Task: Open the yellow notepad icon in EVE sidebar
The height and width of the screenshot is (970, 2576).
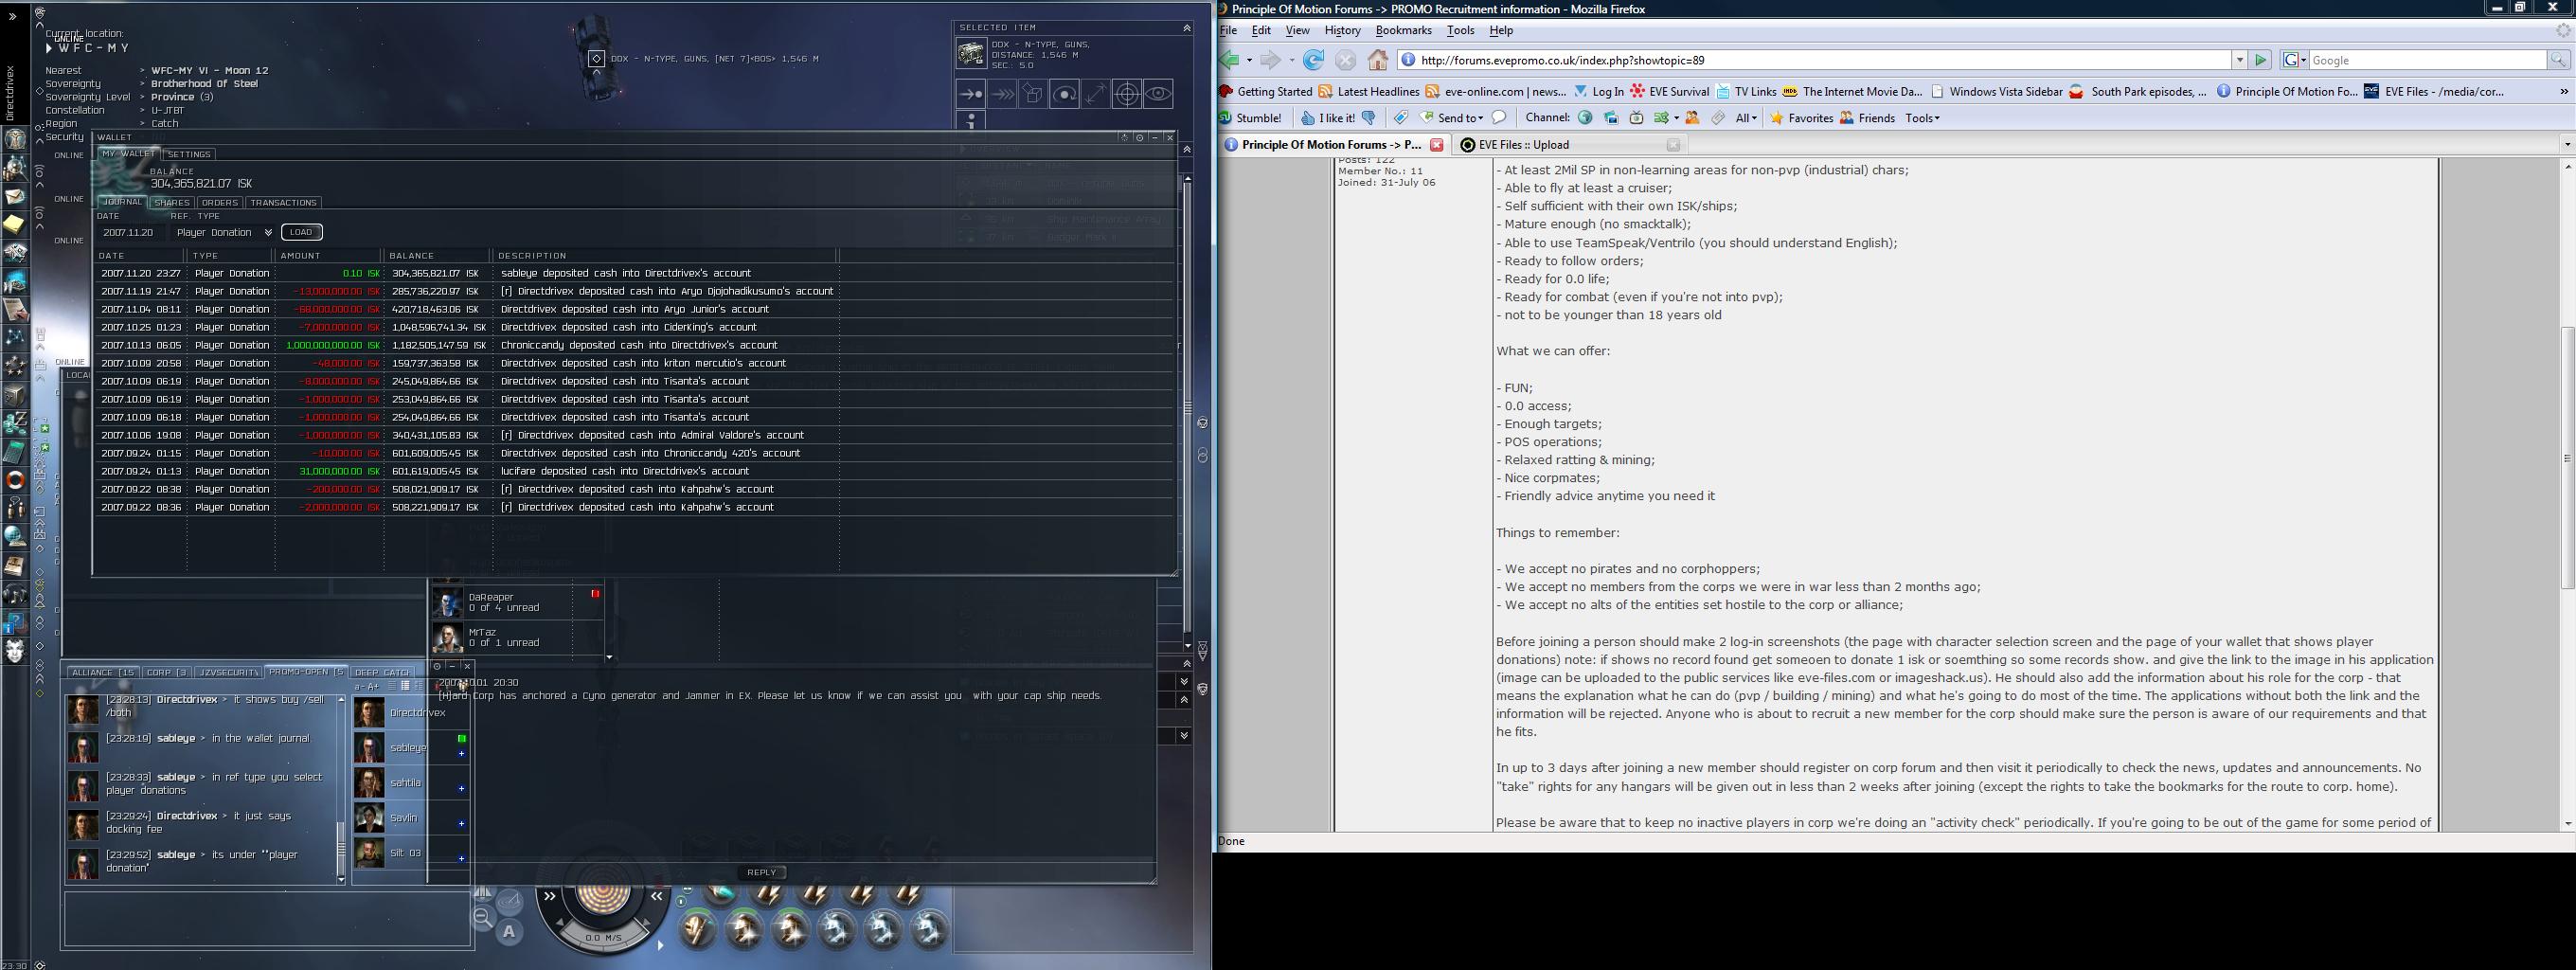Action: point(15,224)
